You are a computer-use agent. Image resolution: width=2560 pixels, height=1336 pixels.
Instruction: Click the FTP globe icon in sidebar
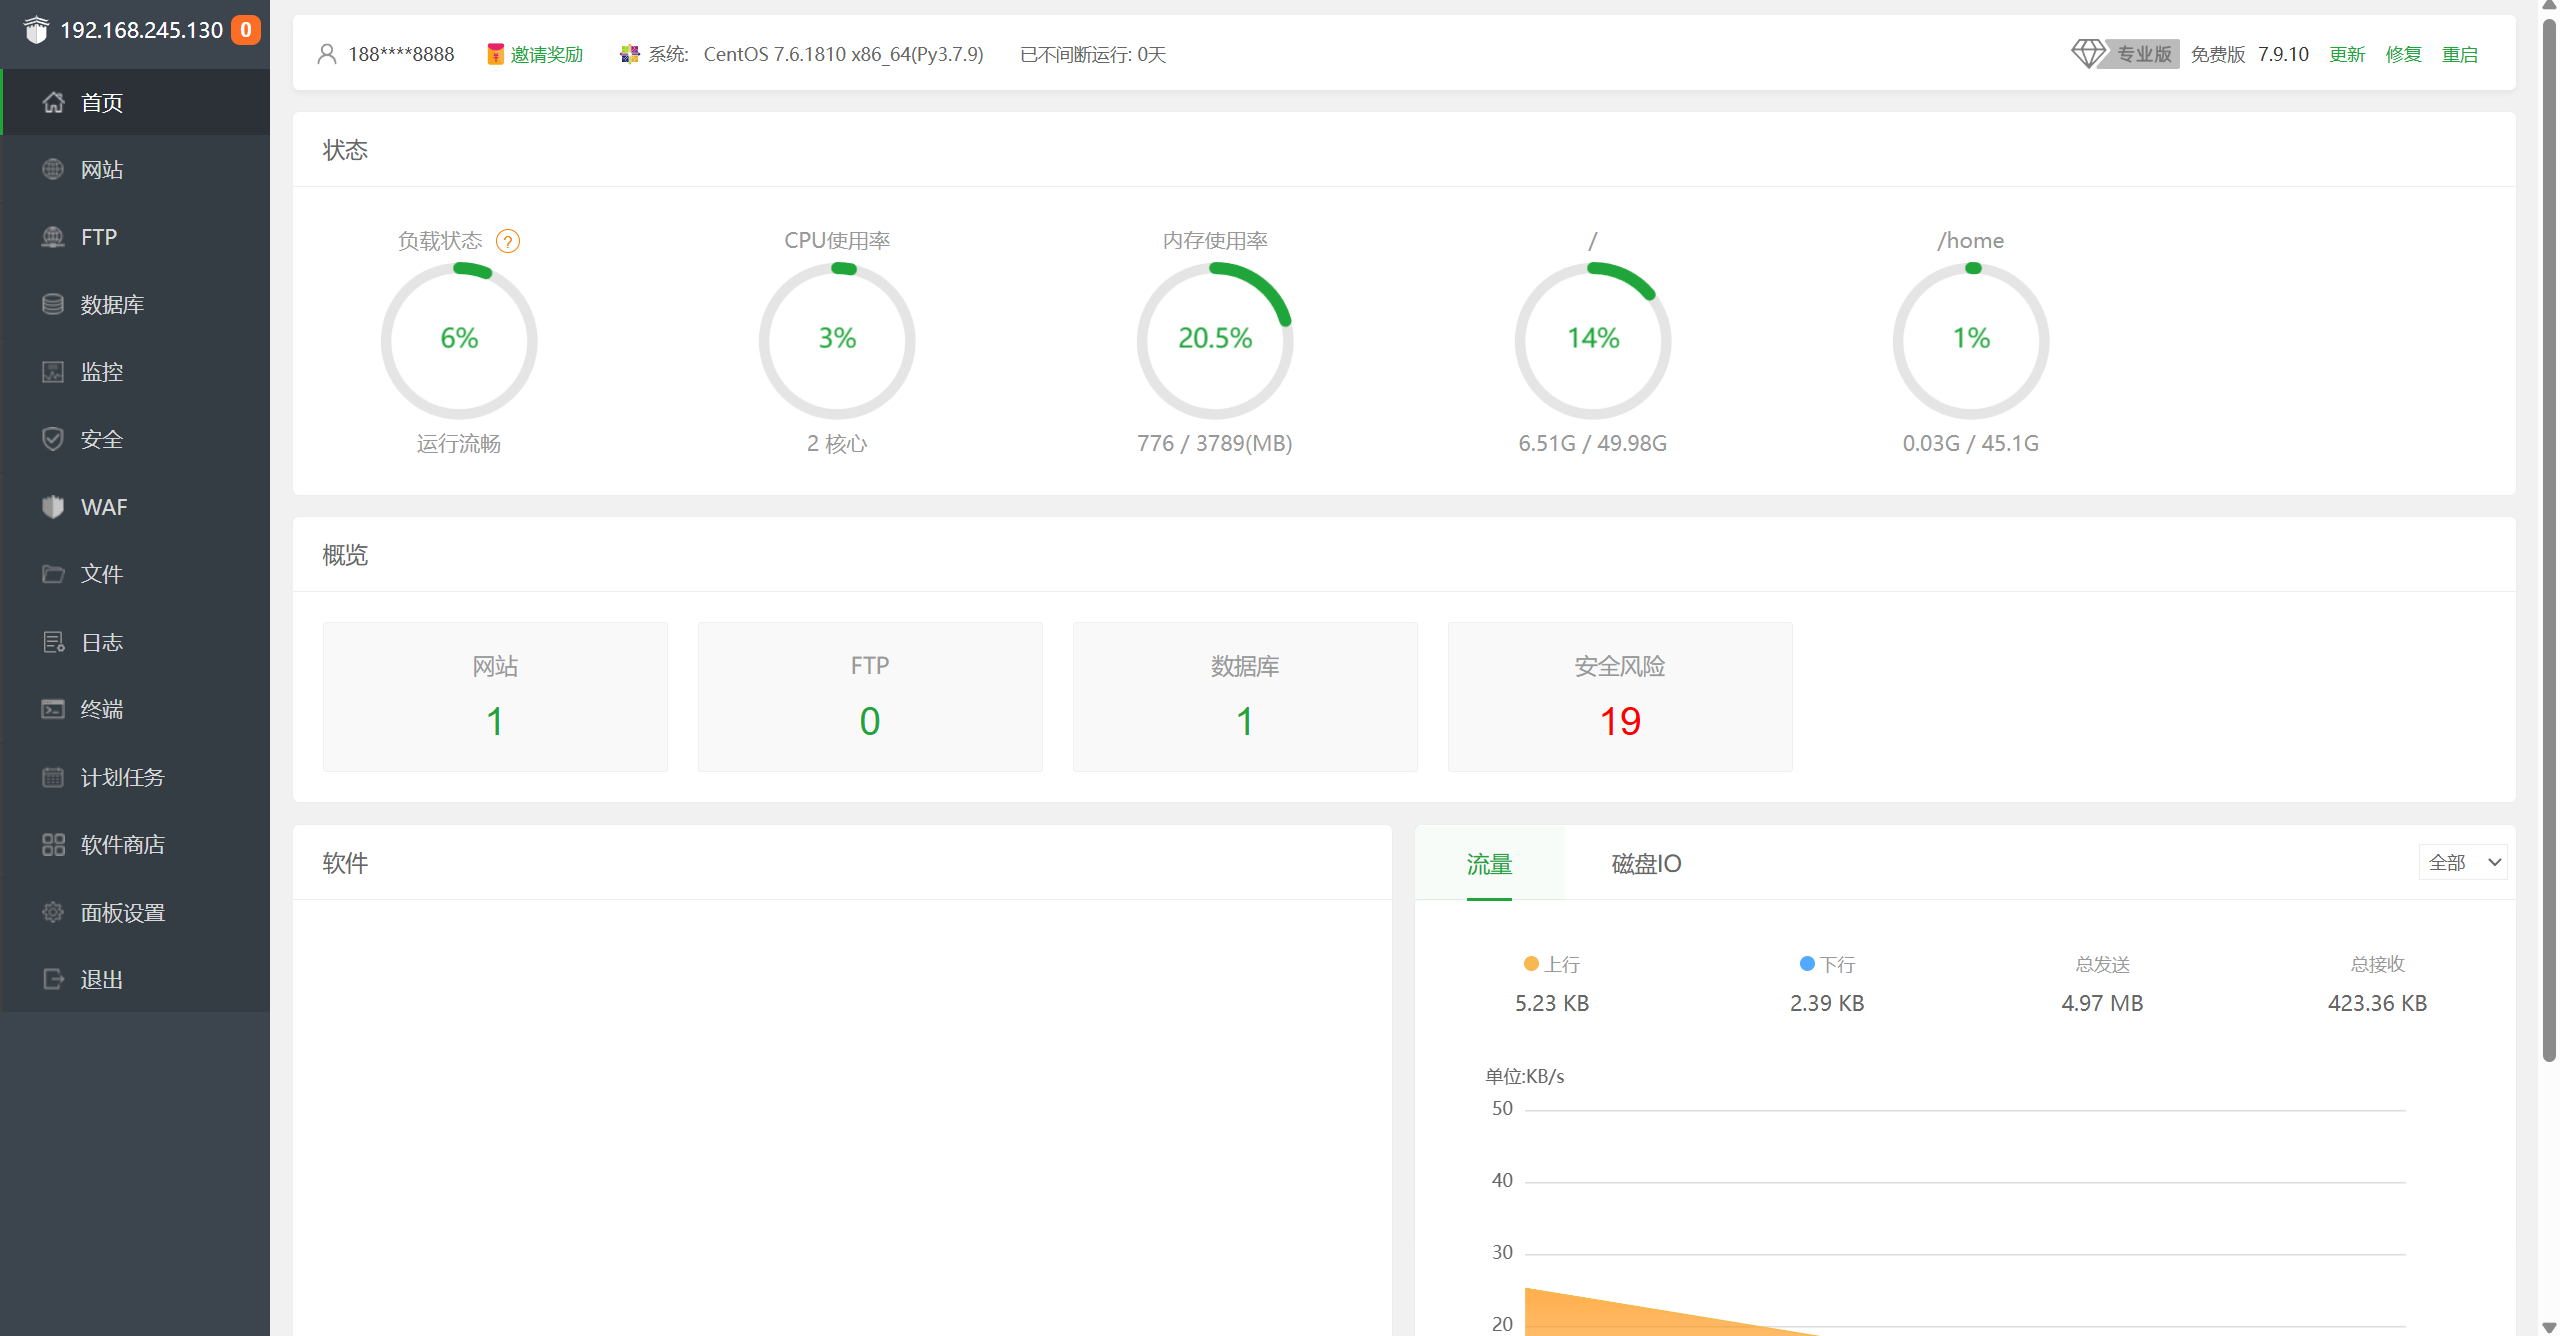[53, 237]
